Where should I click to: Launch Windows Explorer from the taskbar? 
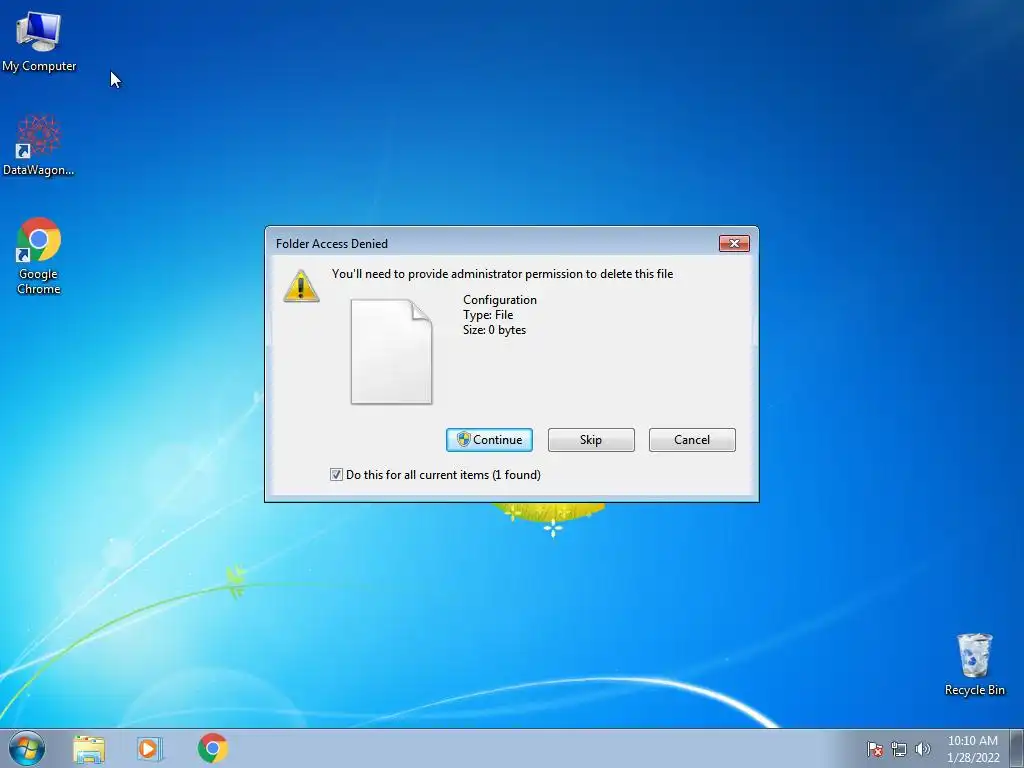tap(89, 749)
